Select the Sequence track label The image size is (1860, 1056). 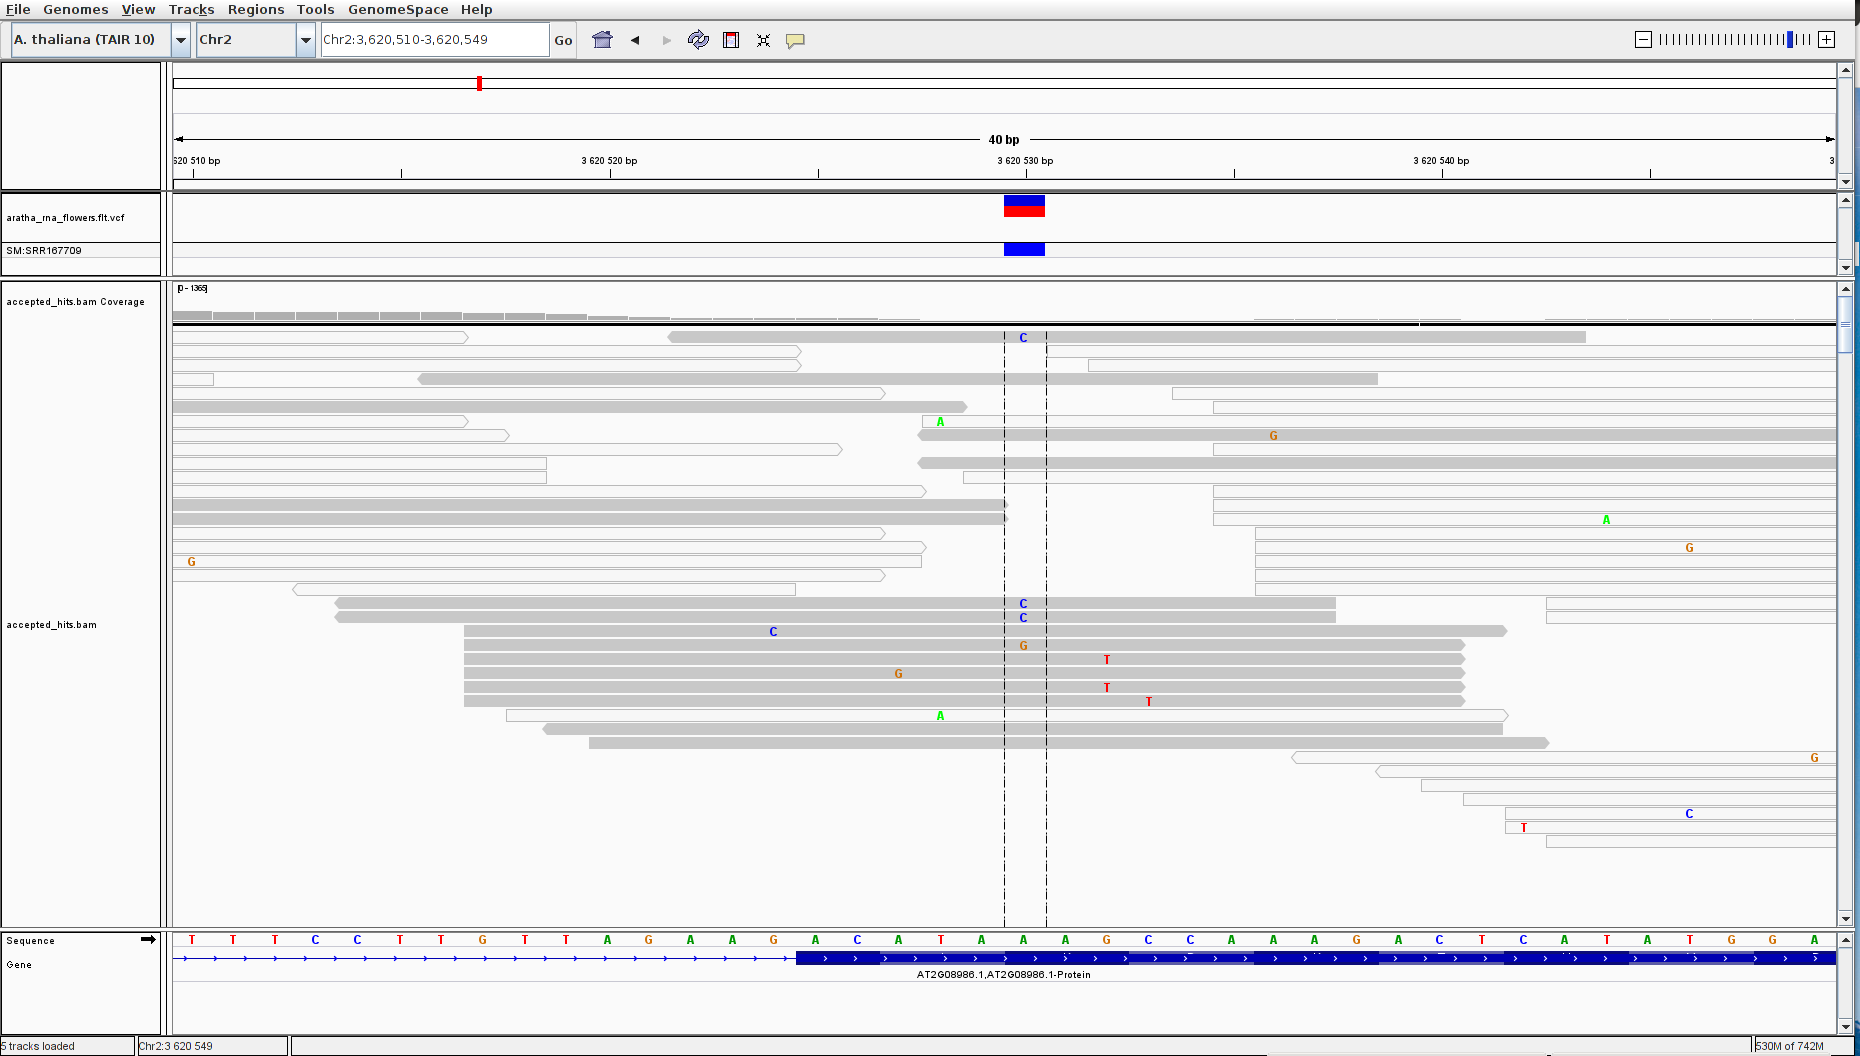point(31,940)
